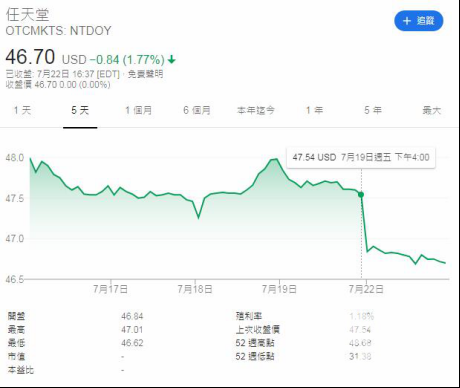460x388 pixels.
Task: Select the 5 天 range tab
Action: pyautogui.click(x=80, y=110)
